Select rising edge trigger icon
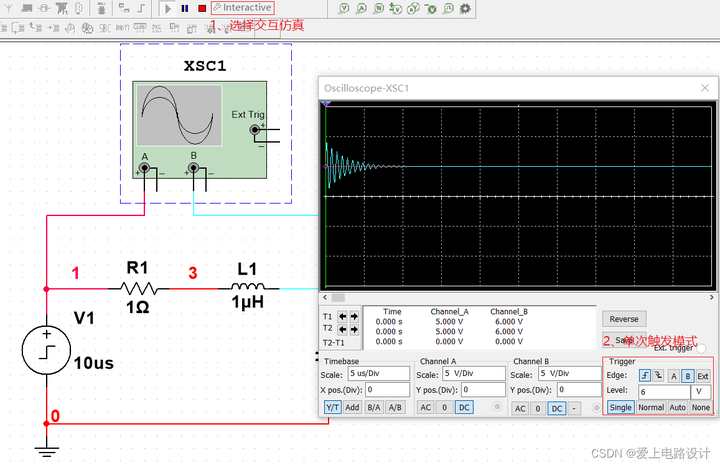 click(645, 376)
